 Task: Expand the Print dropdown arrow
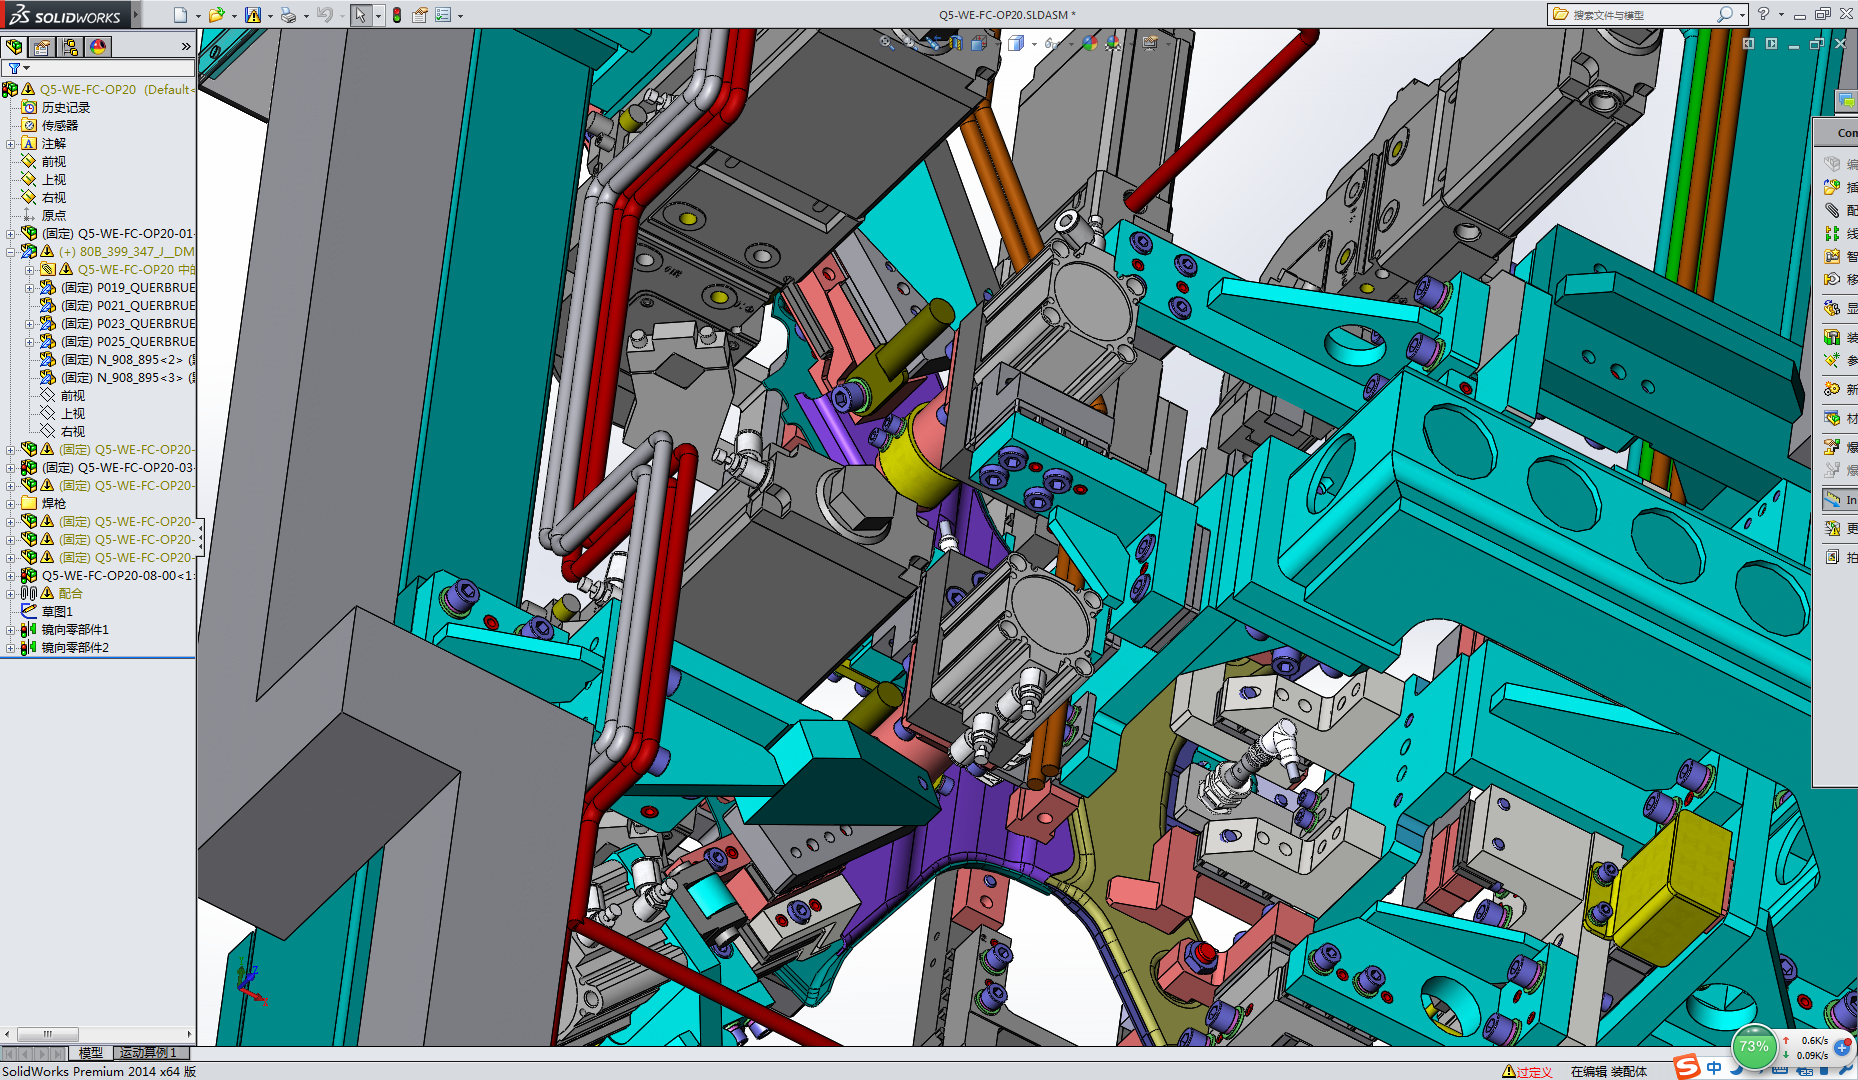click(x=305, y=16)
